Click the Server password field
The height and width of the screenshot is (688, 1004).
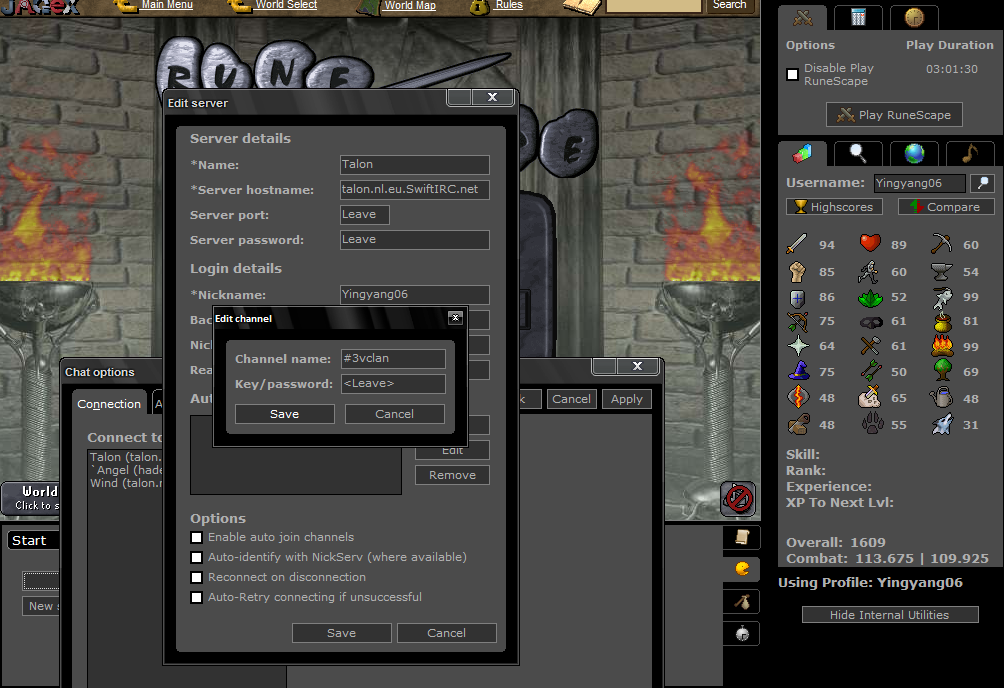[x=414, y=240]
